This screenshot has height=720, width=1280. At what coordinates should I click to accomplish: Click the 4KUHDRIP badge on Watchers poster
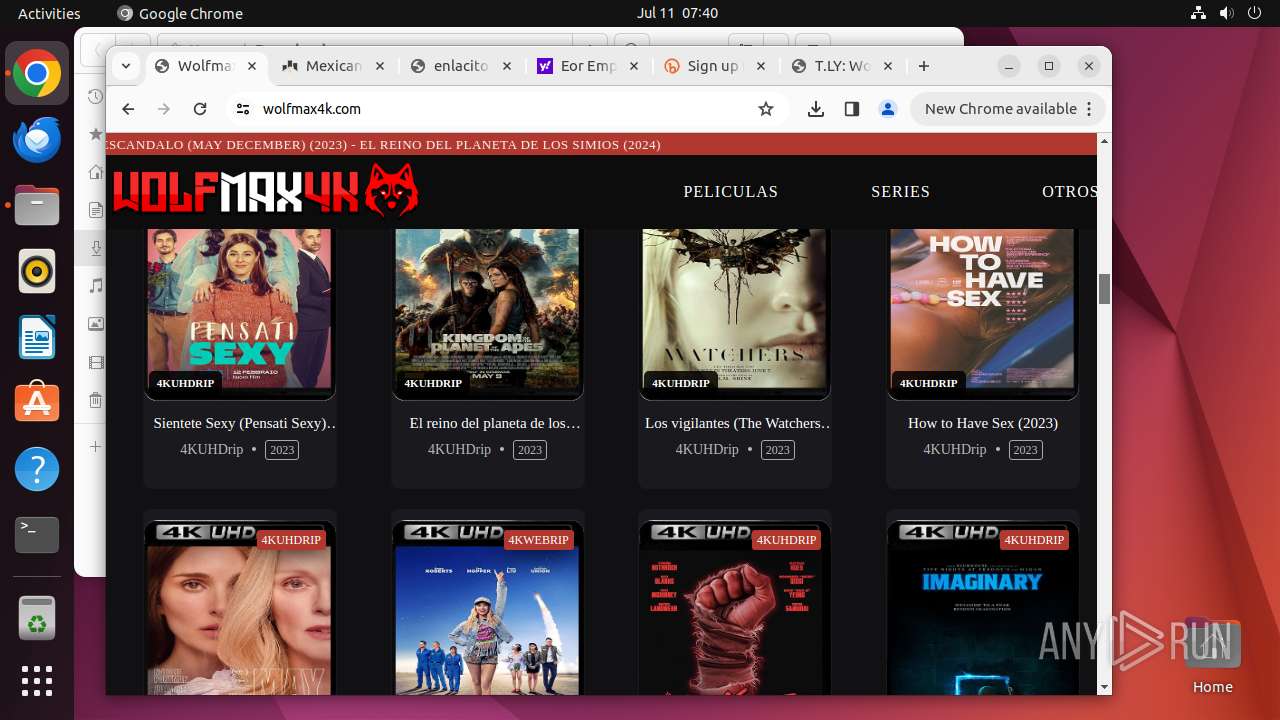pos(681,383)
